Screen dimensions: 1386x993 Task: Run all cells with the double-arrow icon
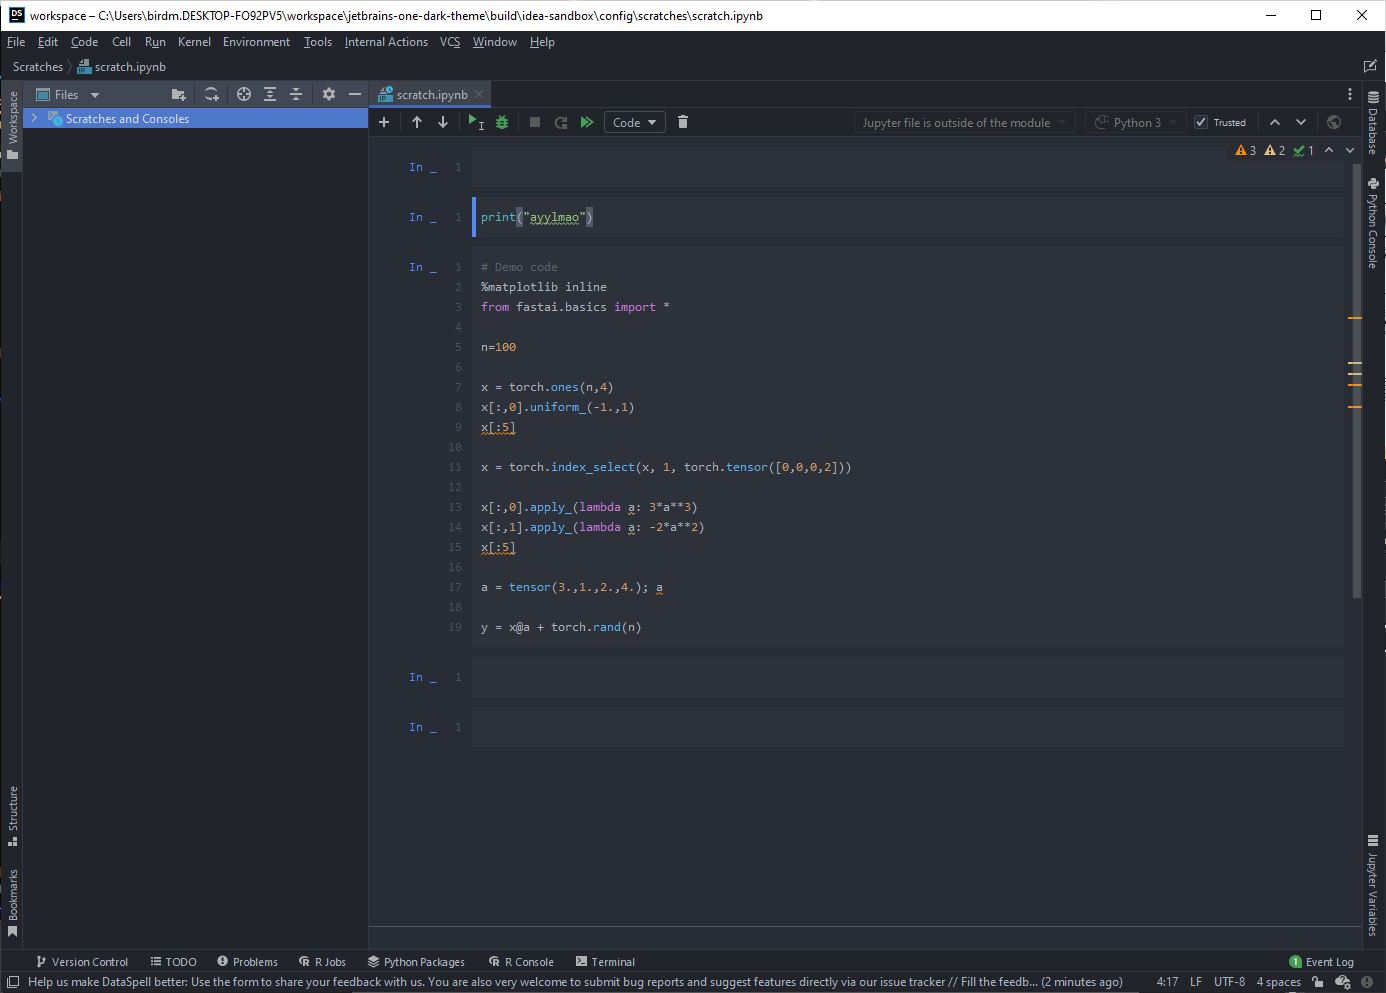[x=587, y=121]
